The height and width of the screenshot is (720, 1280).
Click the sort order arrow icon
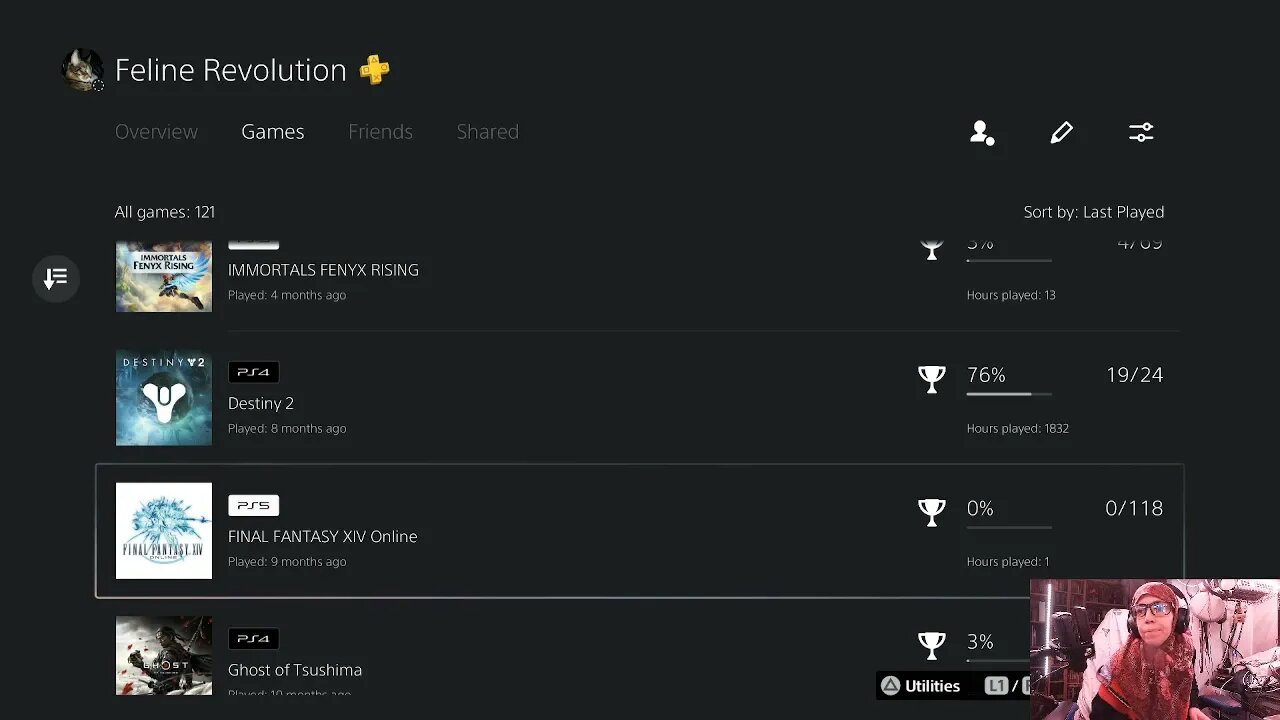[56, 278]
